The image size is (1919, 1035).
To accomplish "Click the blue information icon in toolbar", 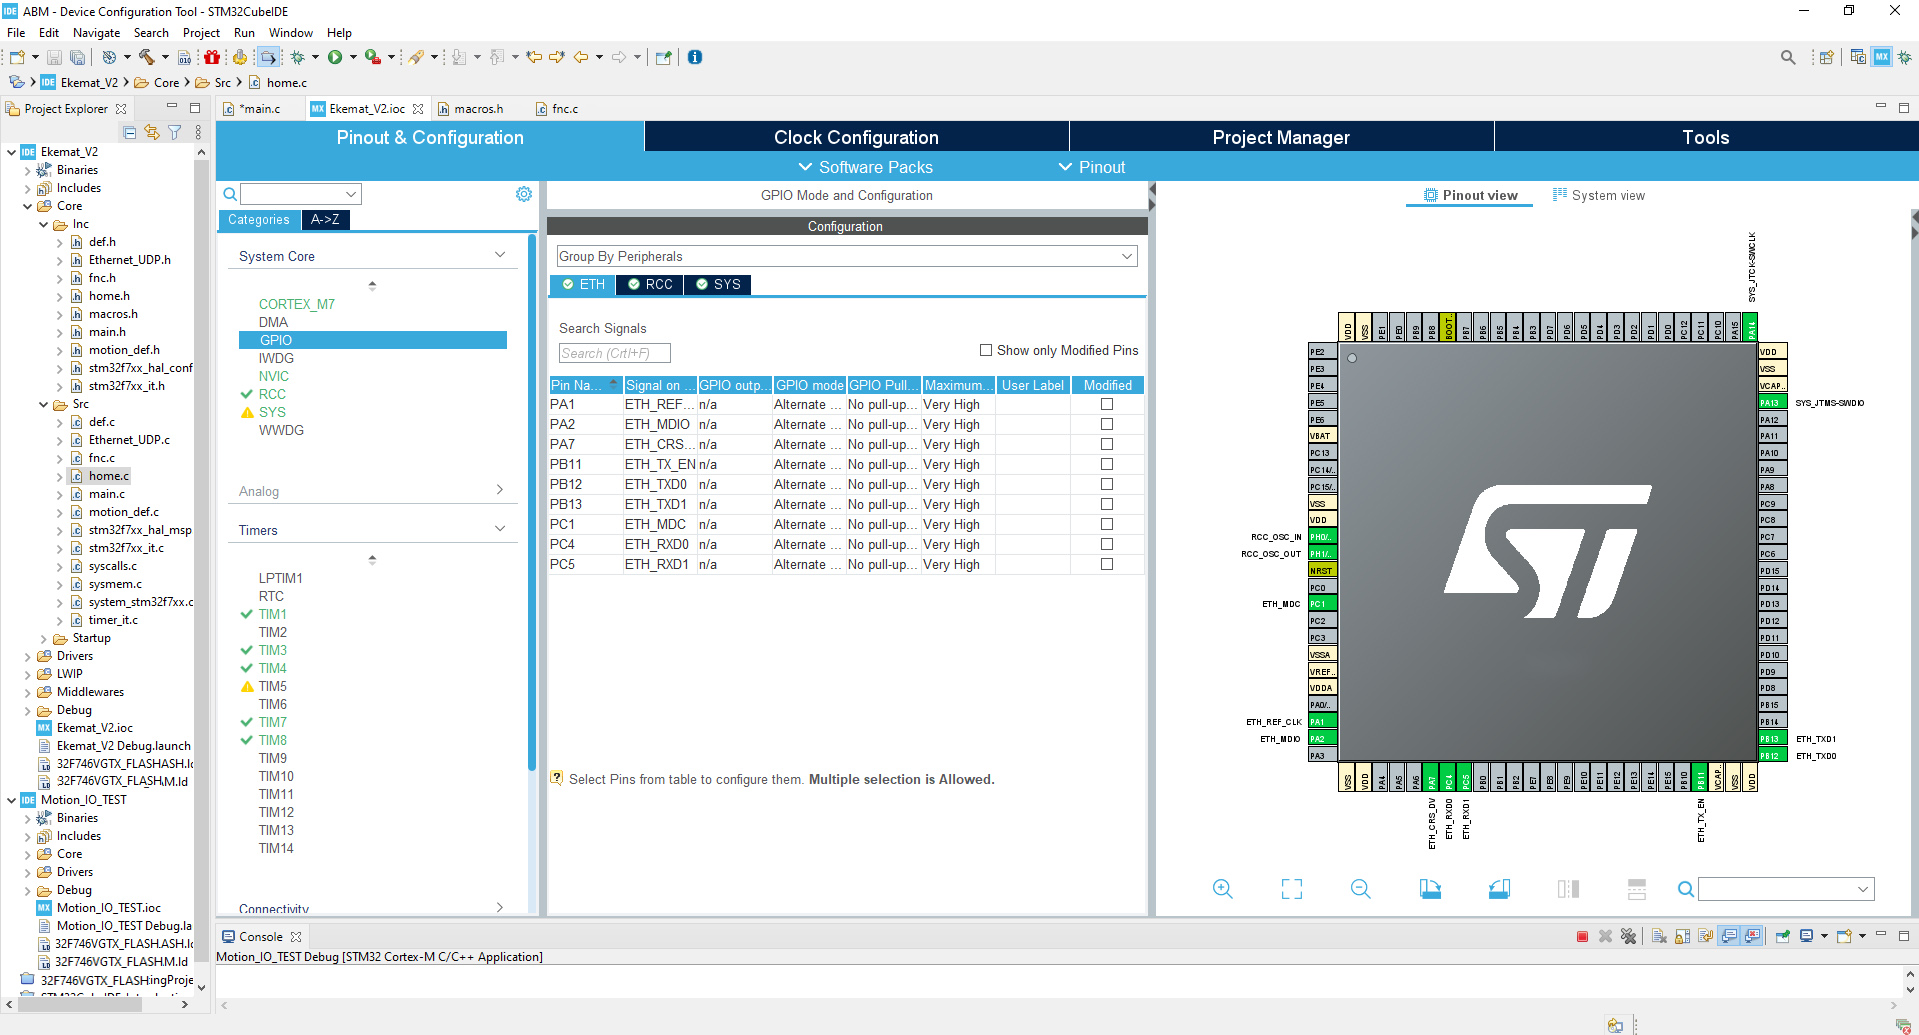I will coord(695,57).
